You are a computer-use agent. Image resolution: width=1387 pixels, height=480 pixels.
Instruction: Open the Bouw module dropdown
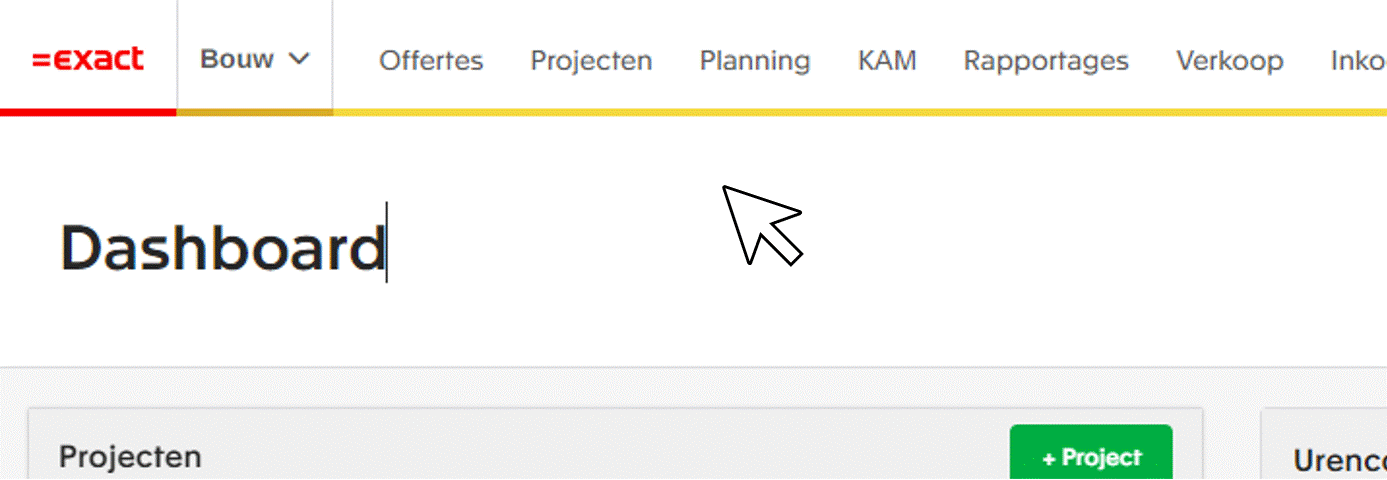pos(255,58)
